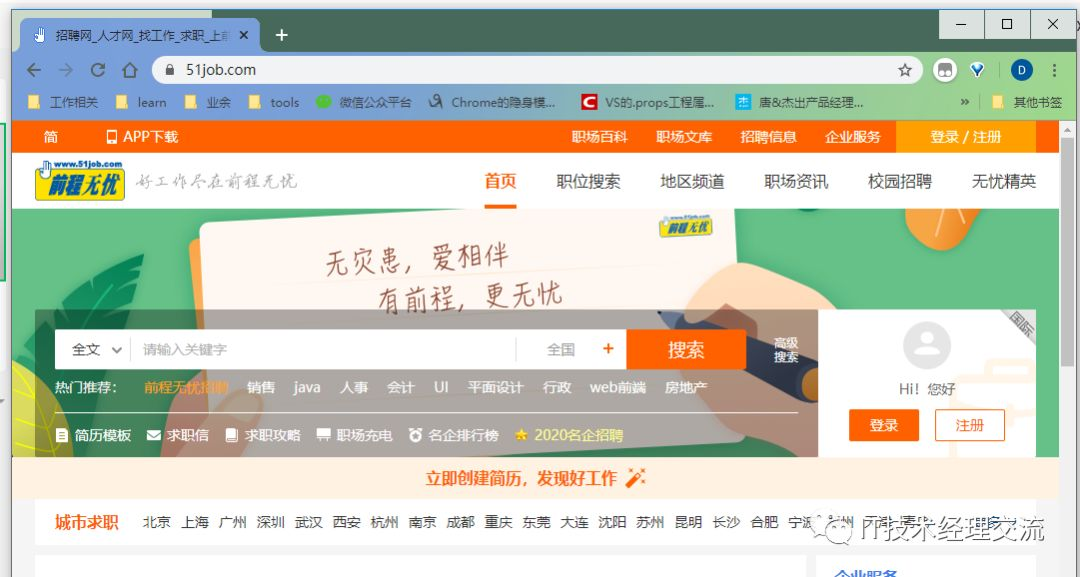Image resolution: width=1080 pixels, height=577 pixels.
Task: Add a location with the orange plus
Action: (x=608, y=349)
